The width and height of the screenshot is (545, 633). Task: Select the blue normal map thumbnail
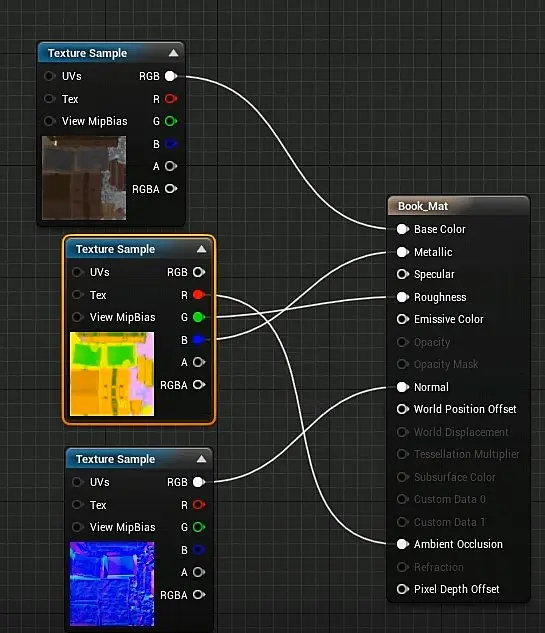(x=112, y=584)
